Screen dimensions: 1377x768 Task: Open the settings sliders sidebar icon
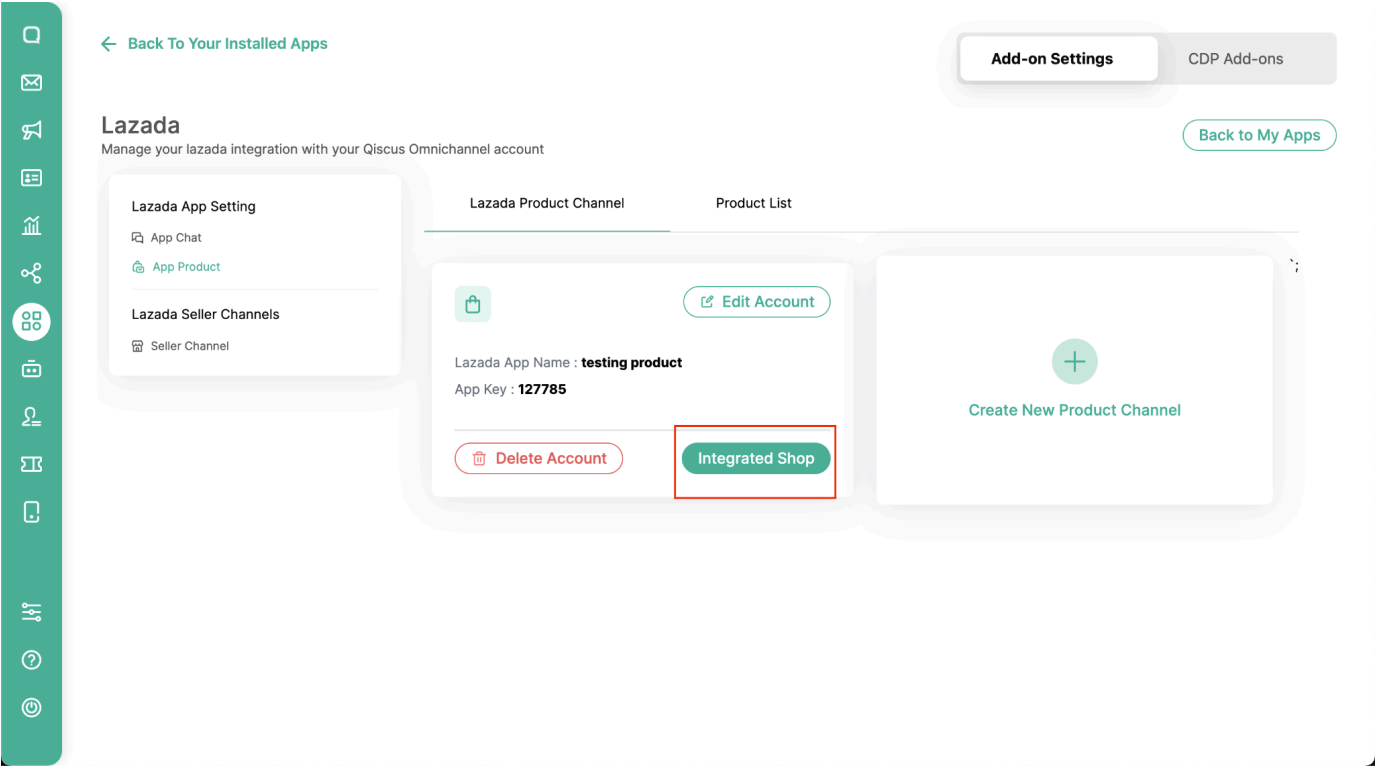point(31,612)
